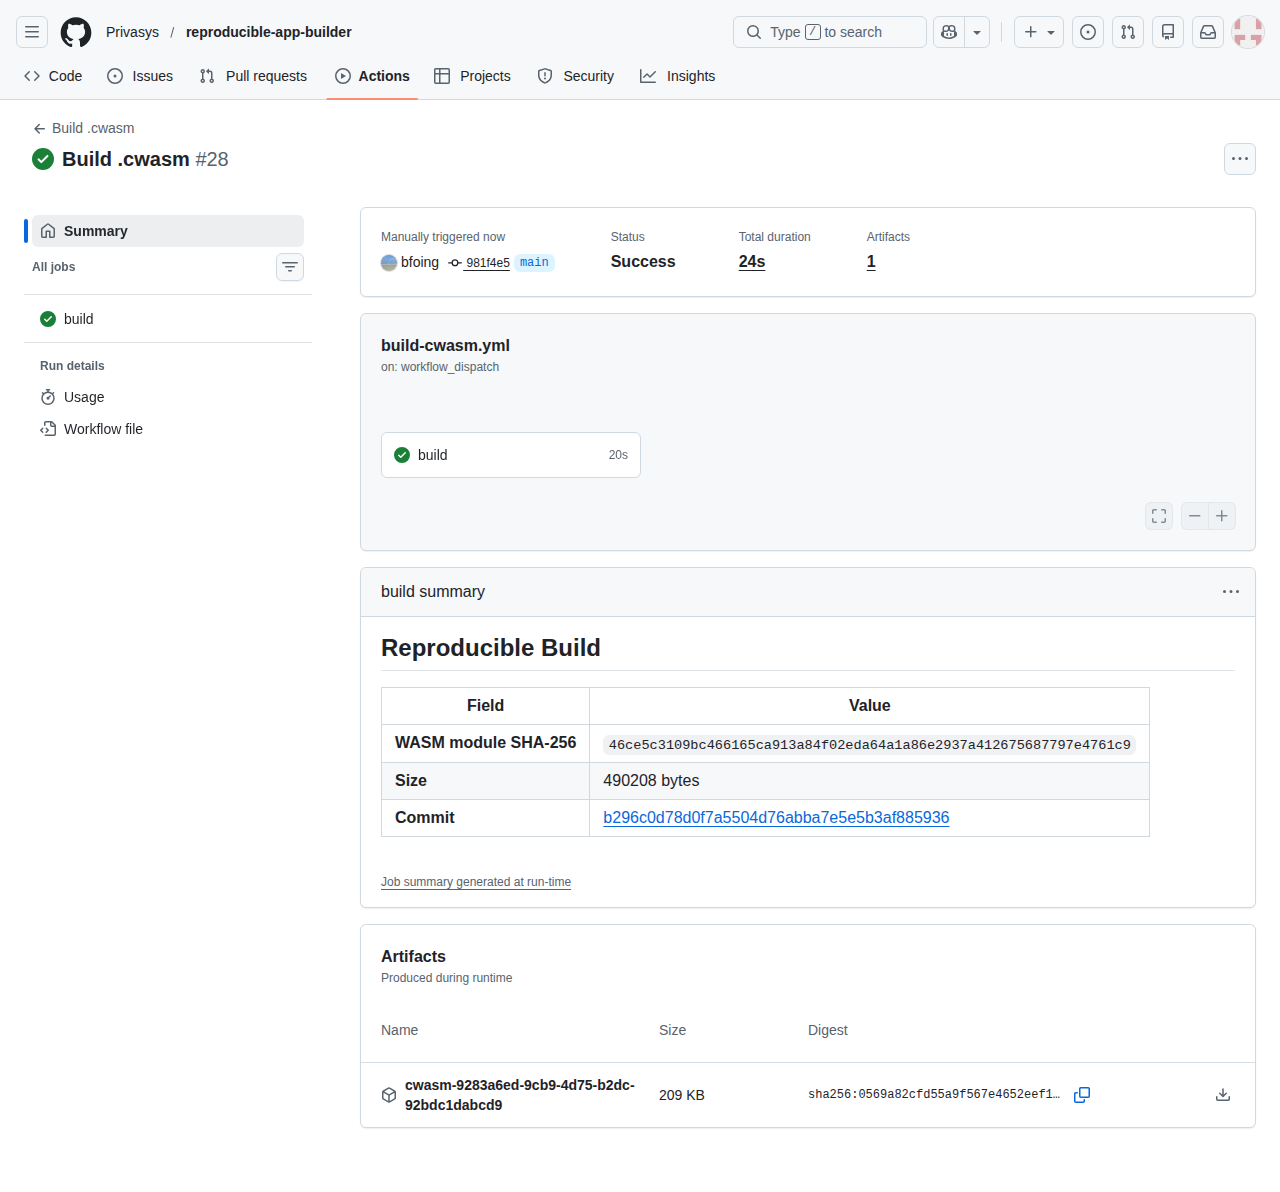Open cwasm artifact name link
Image resolution: width=1280 pixels, height=1192 pixels.
pyautogui.click(x=520, y=1095)
